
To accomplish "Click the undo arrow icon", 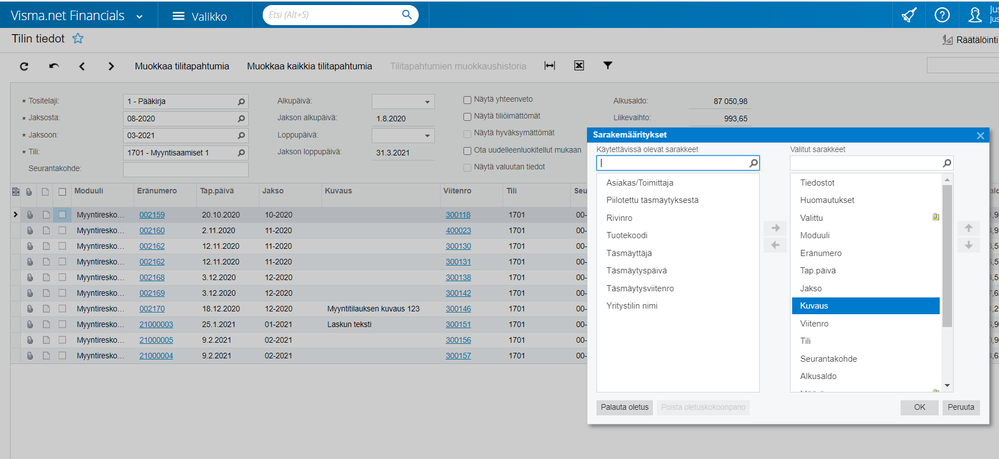I will click(53, 66).
